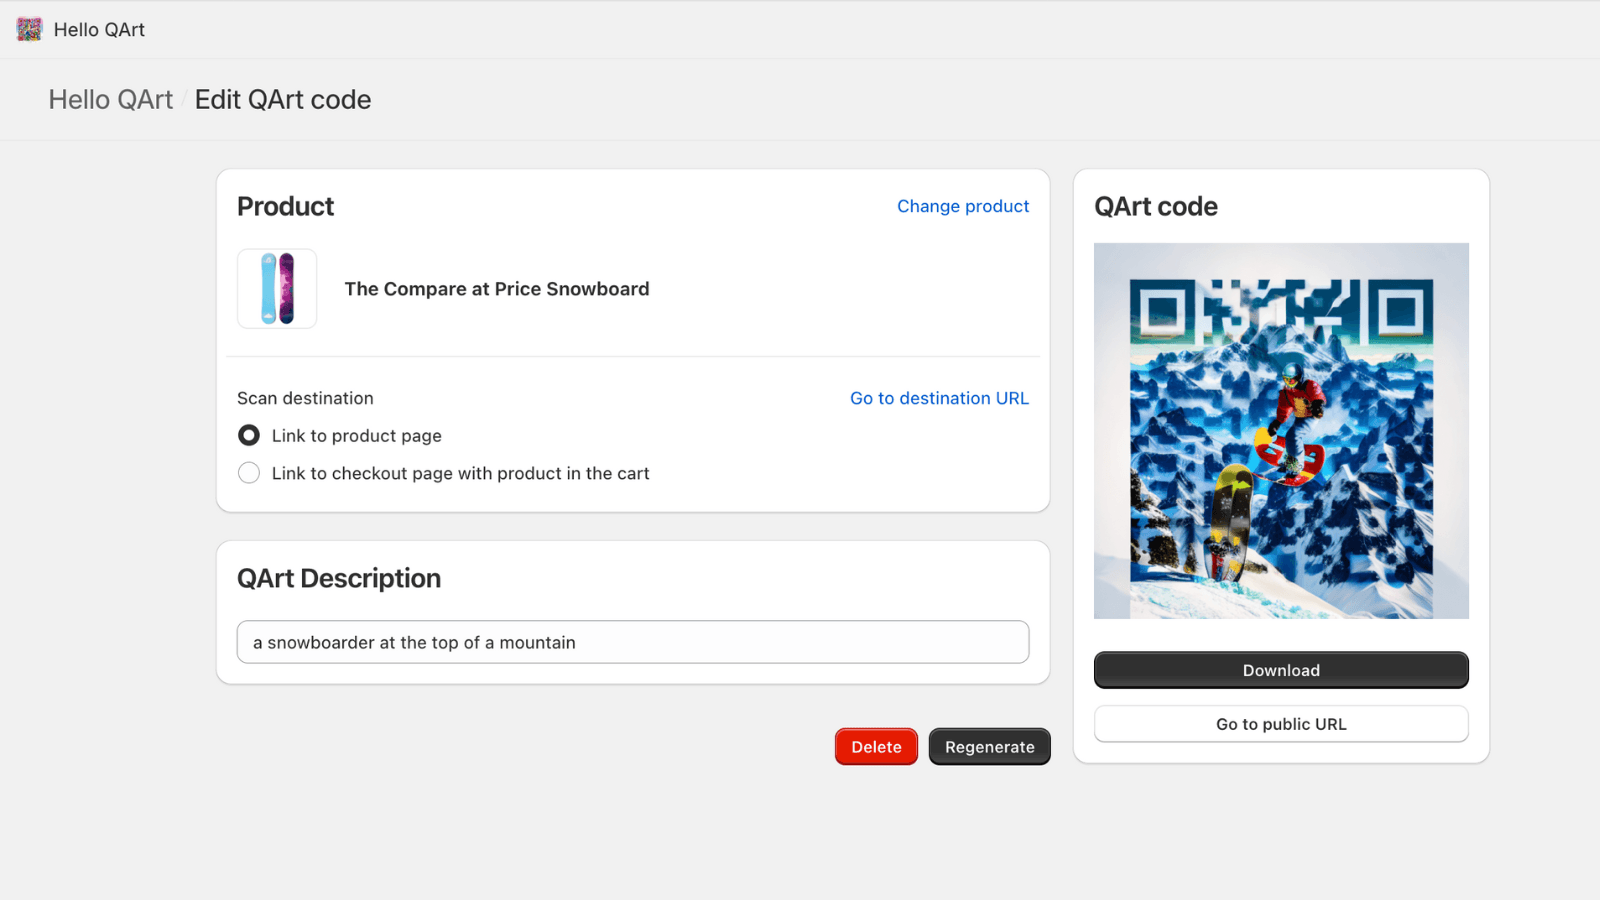Viewport: 1600px width, 900px height.
Task: Open the snowboard product thumbnail
Action: pyautogui.click(x=277, y=289)
